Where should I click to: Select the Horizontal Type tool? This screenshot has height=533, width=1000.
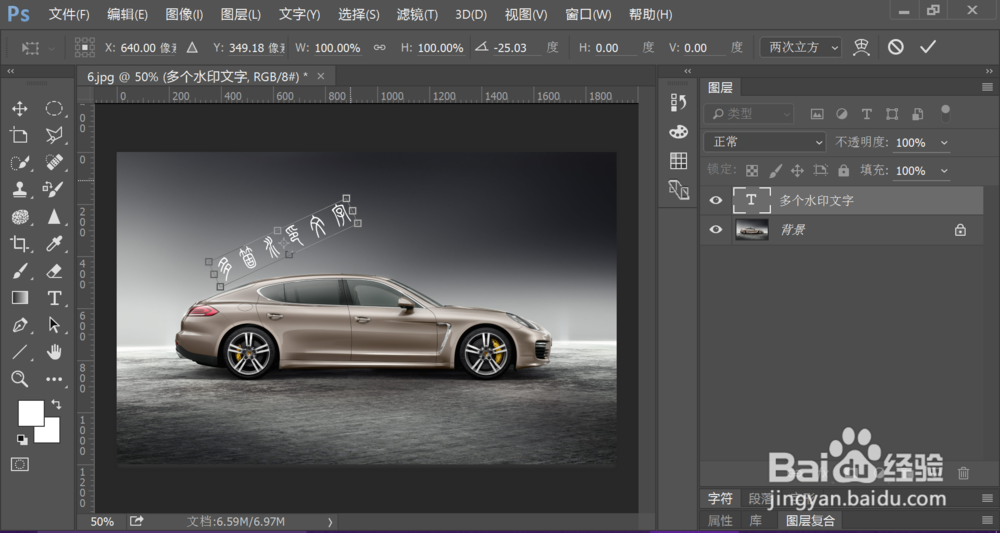pos(54,298)
